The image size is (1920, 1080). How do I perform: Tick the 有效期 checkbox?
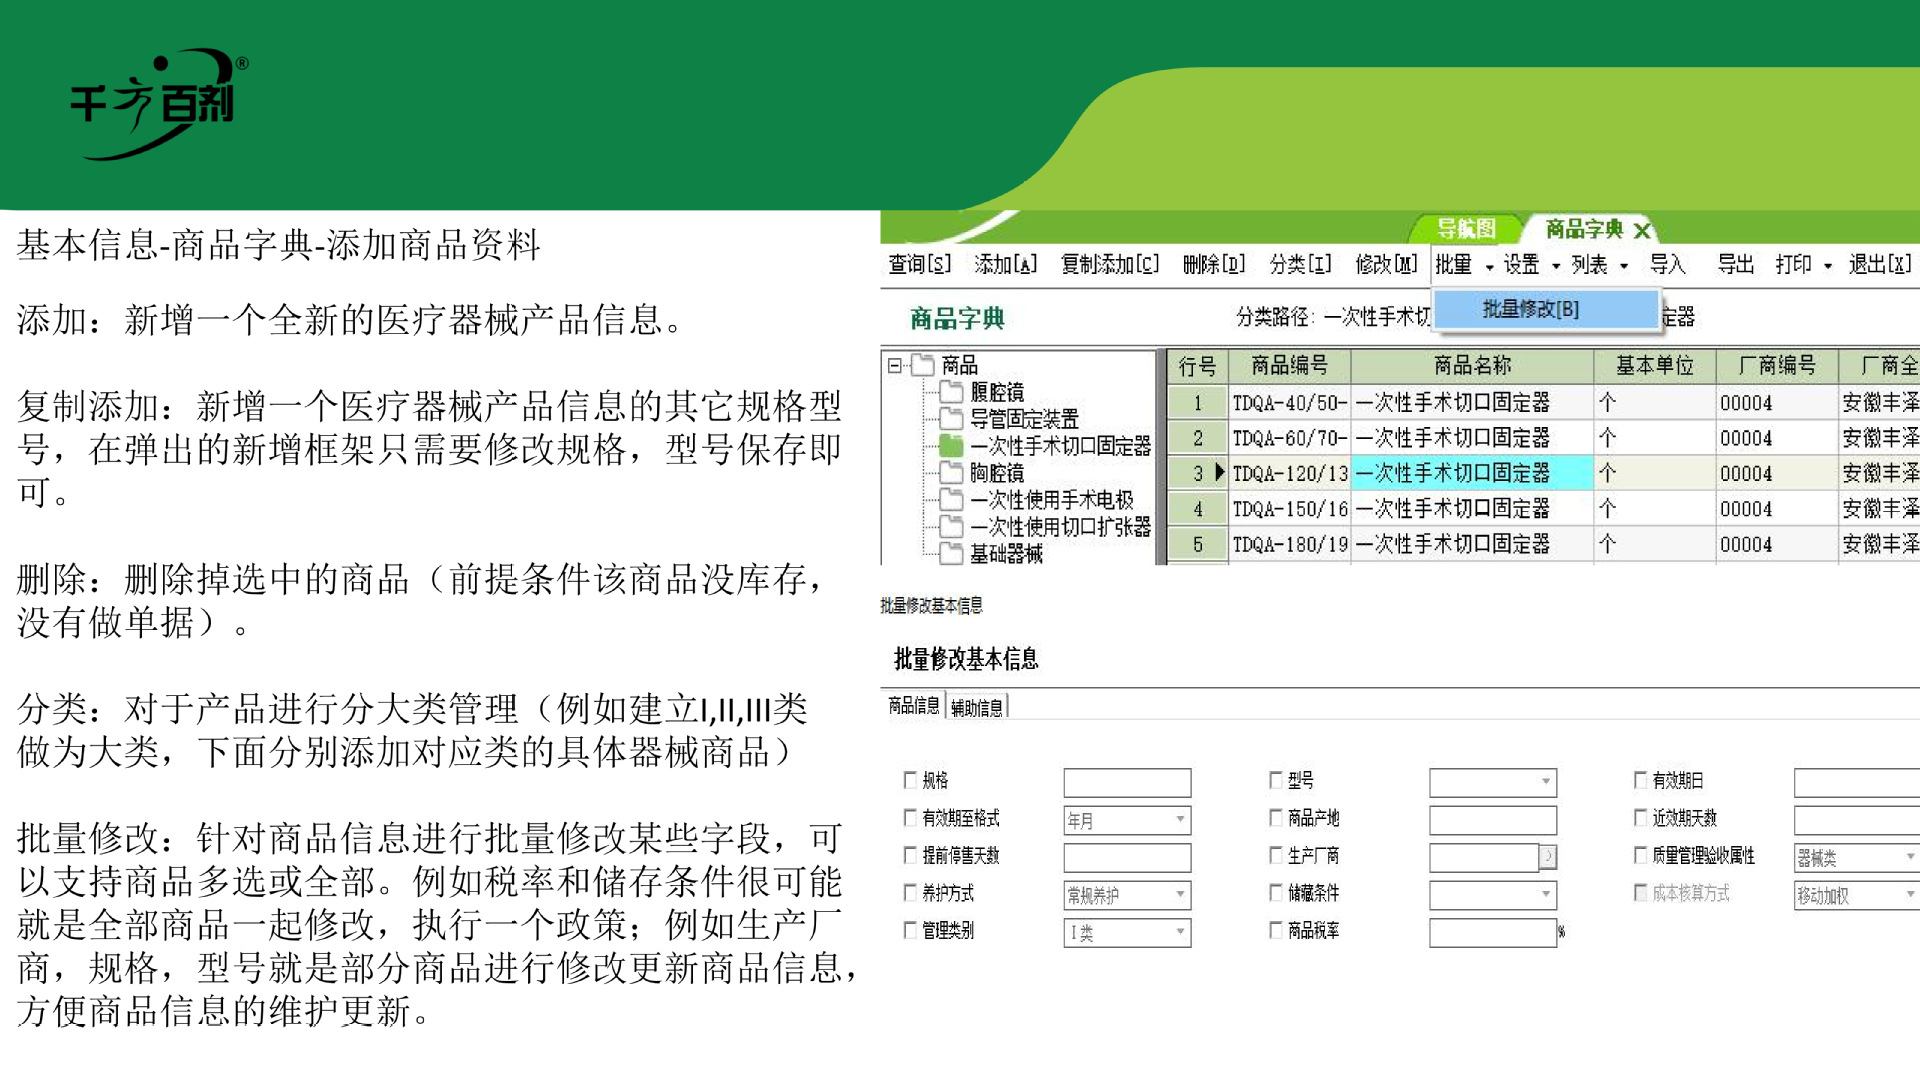tap(1640, 780)
